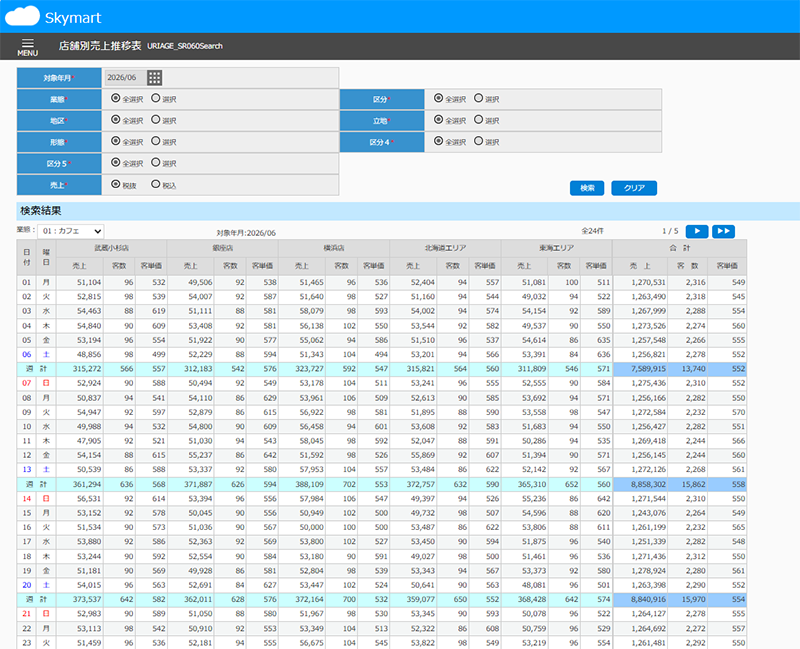The width and height of the screenshot is (800, 649).
Task: Jump to last page double-arrow
Action: pos(723,231)
